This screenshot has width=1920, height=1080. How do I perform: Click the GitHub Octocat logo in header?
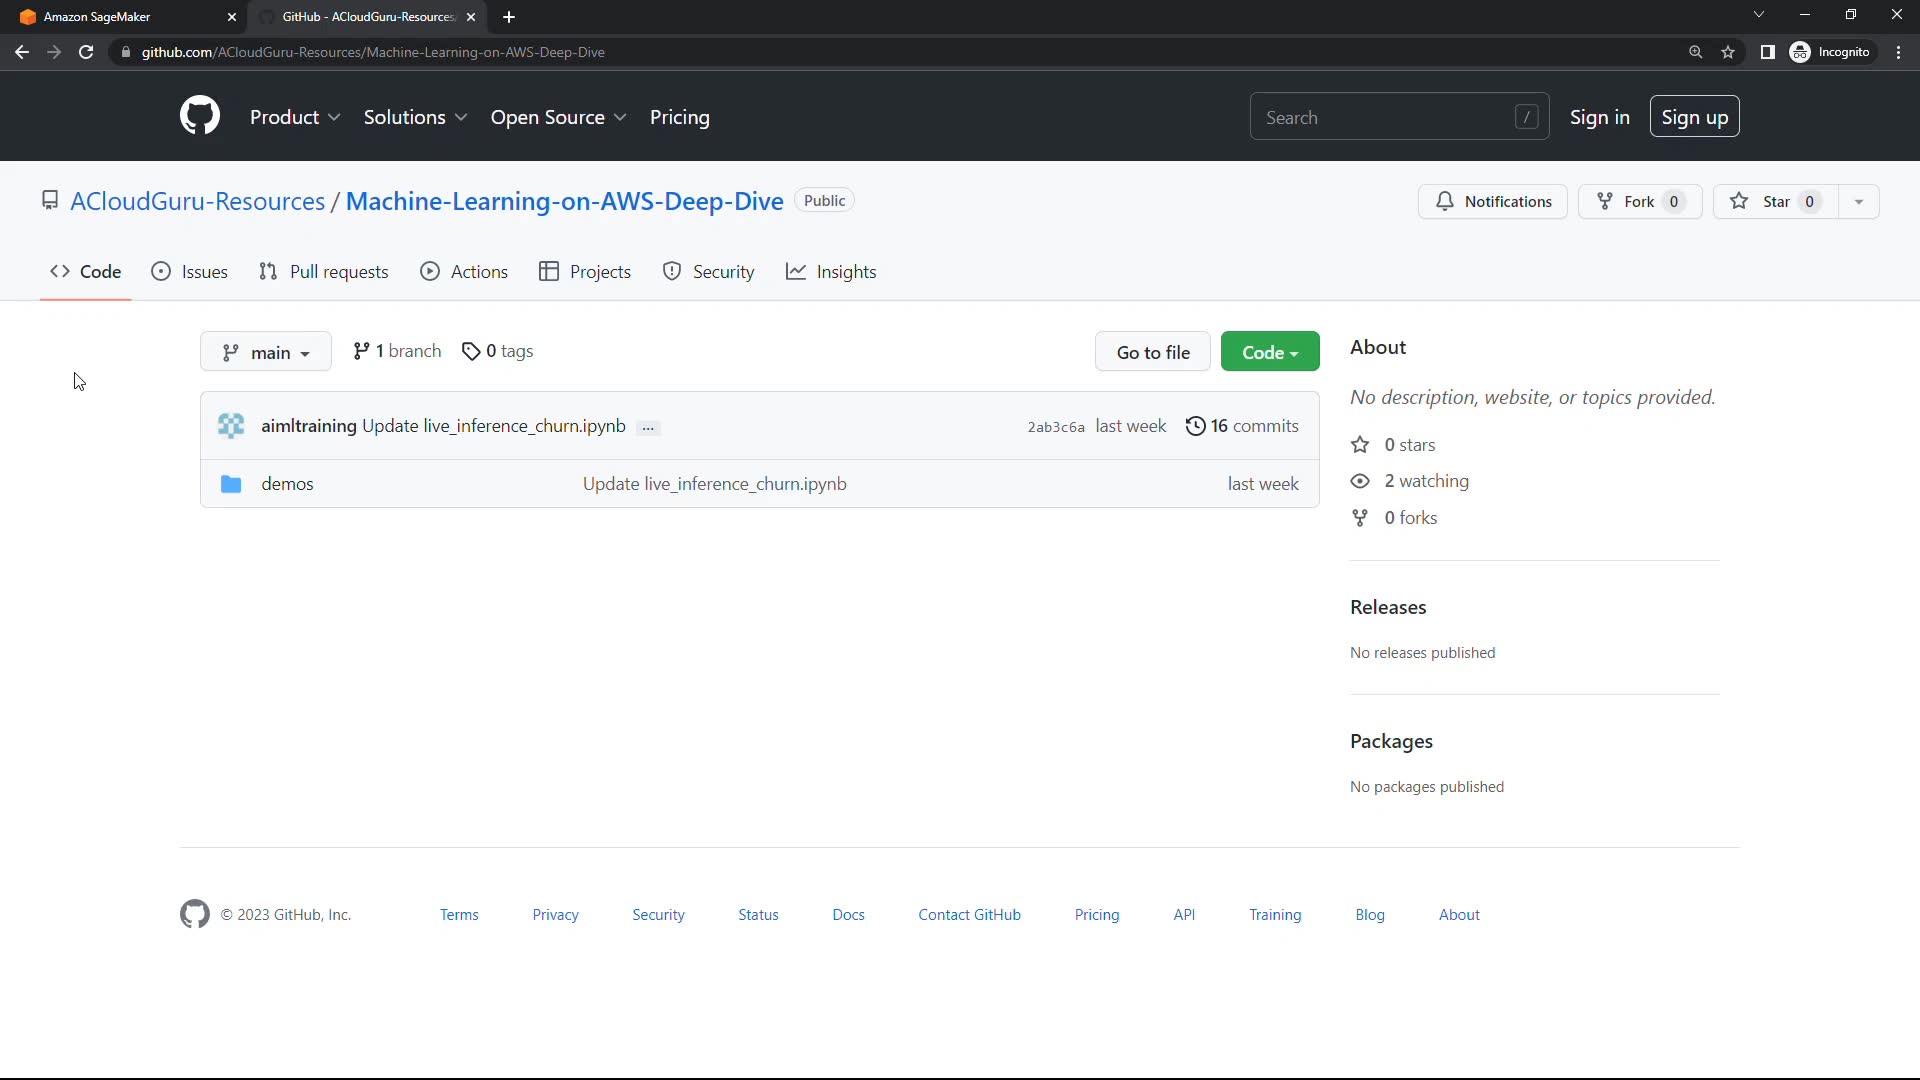click(x=200, y=116)
